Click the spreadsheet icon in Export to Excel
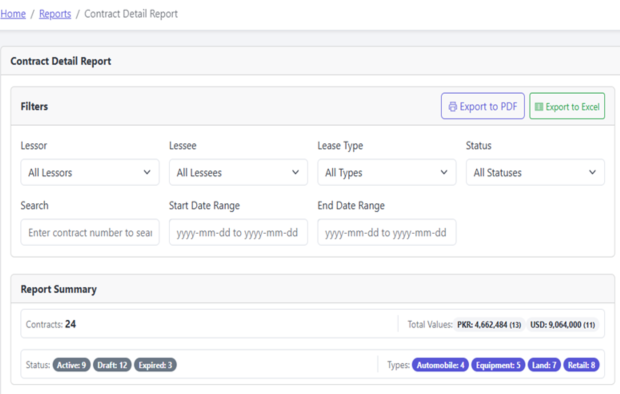The width and height of the screenshot is (620, 394). point(539,107)
